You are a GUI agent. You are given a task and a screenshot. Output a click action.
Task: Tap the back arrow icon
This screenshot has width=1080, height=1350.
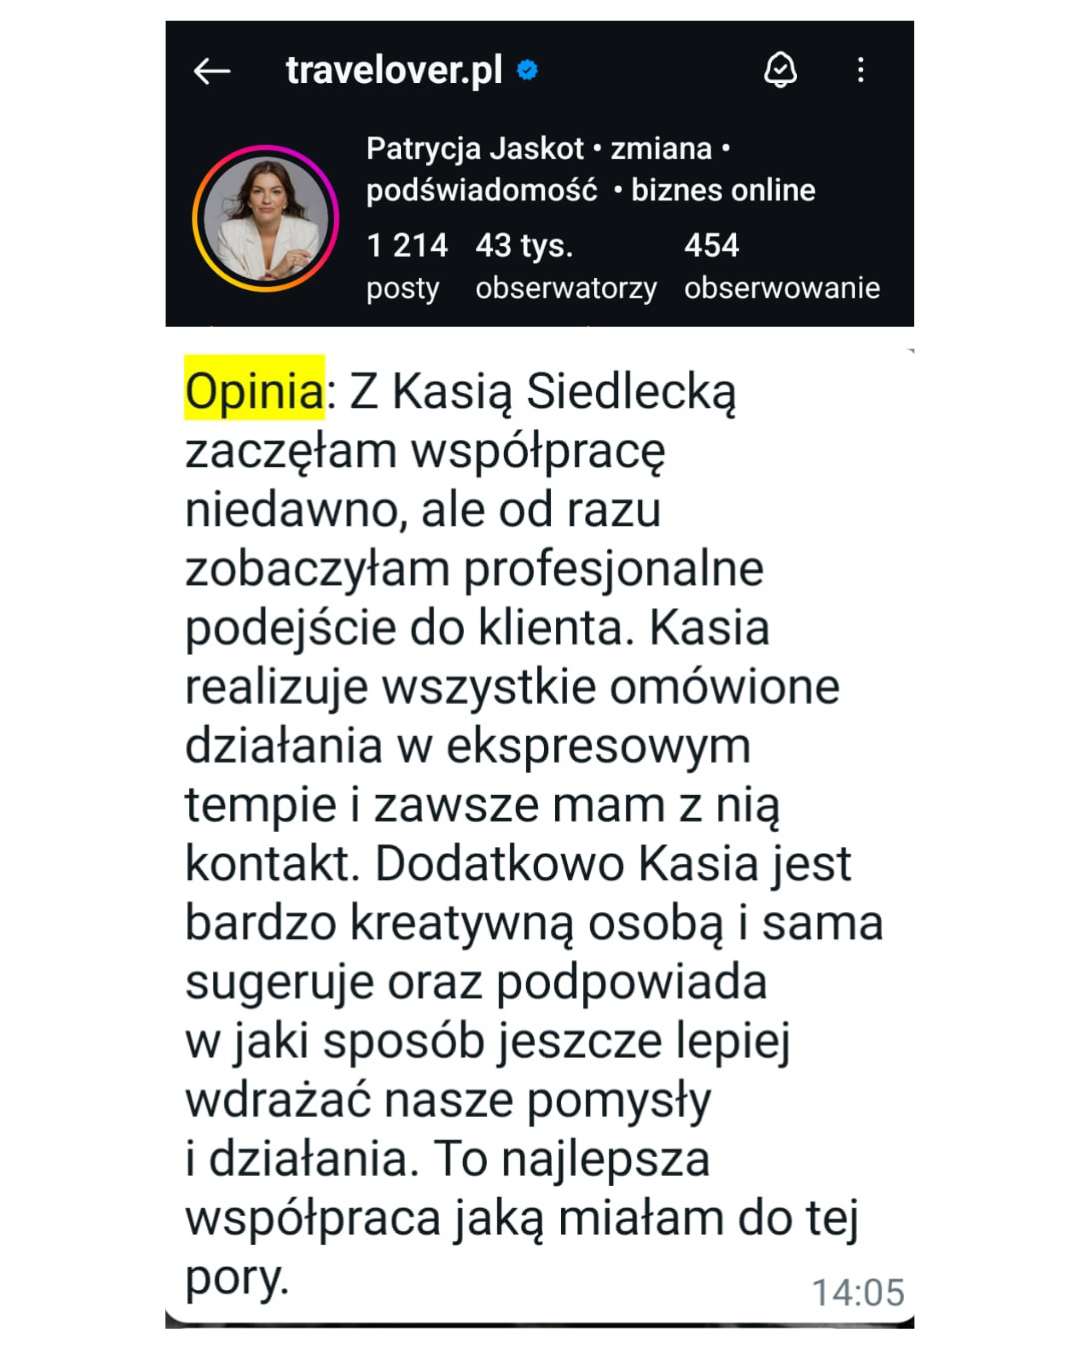(x=212, y=71)
